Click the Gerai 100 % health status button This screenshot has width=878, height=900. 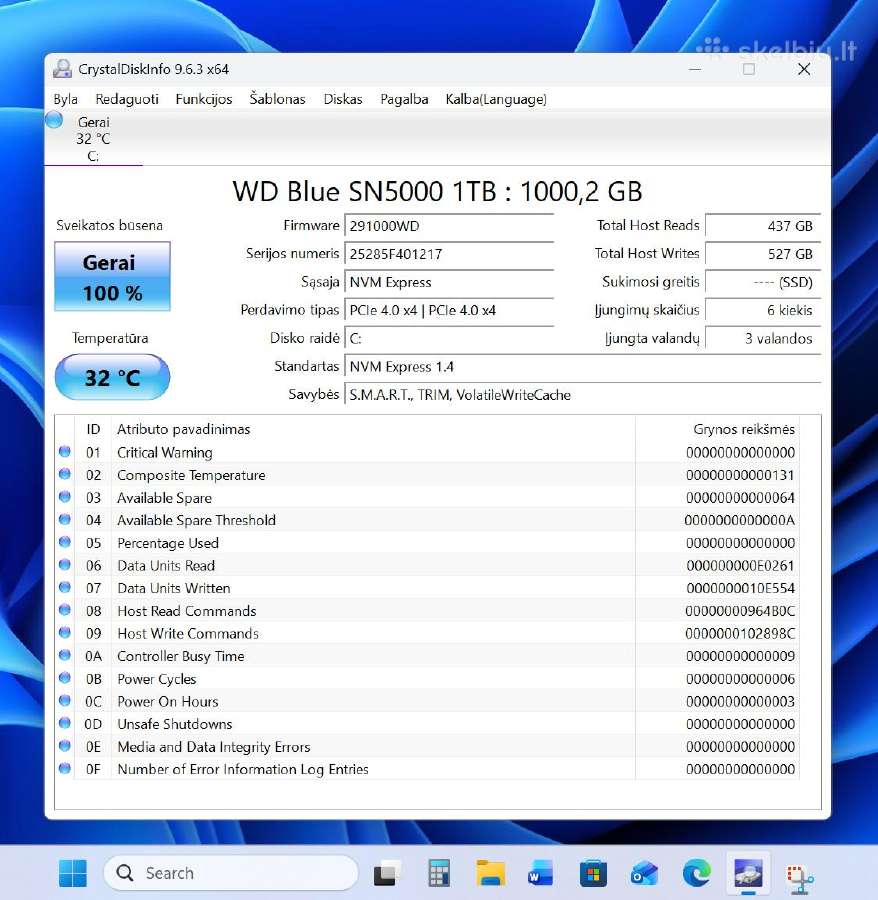pyautogui.click(x=112, y=277)
